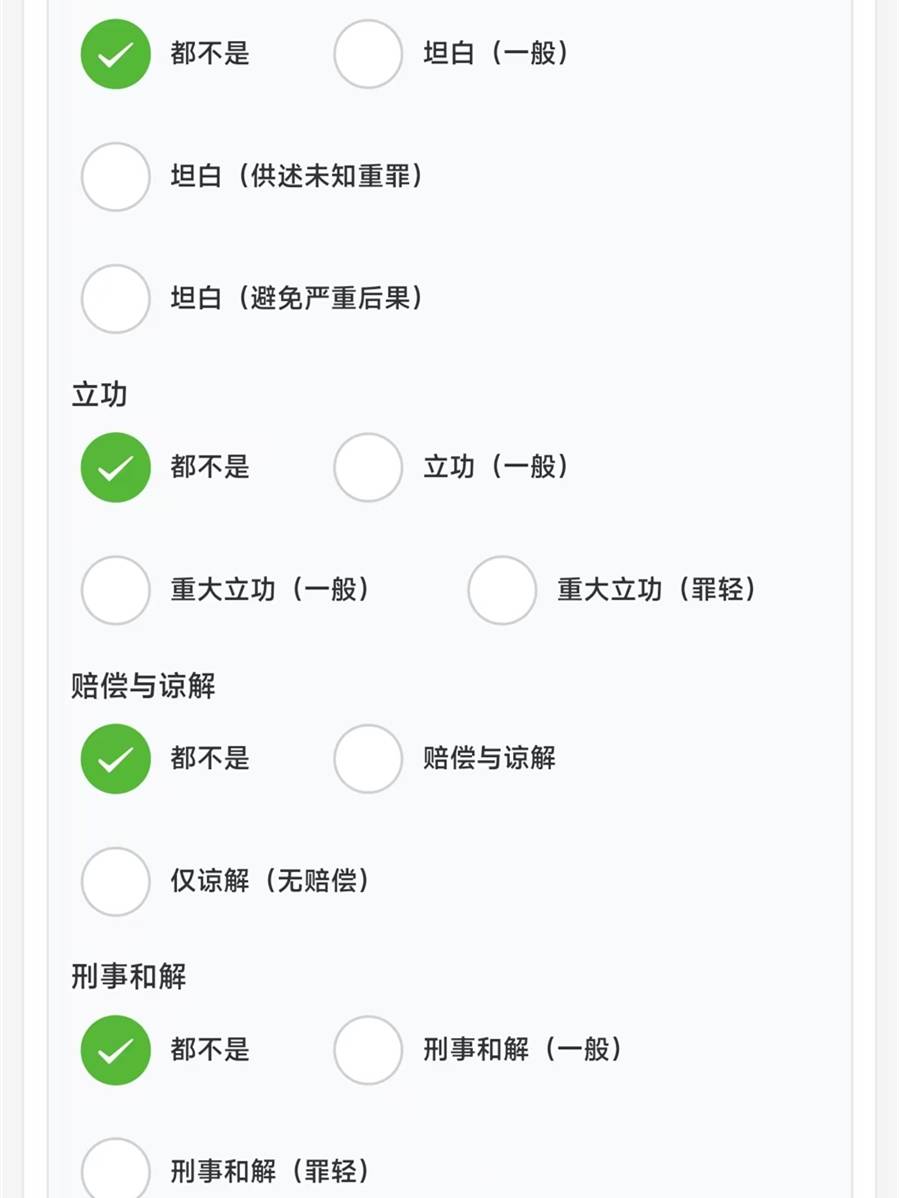Pick 刑事和解（一般） radio button
The width and height of the screenshot is (899, 1198).
point(368,1050)
